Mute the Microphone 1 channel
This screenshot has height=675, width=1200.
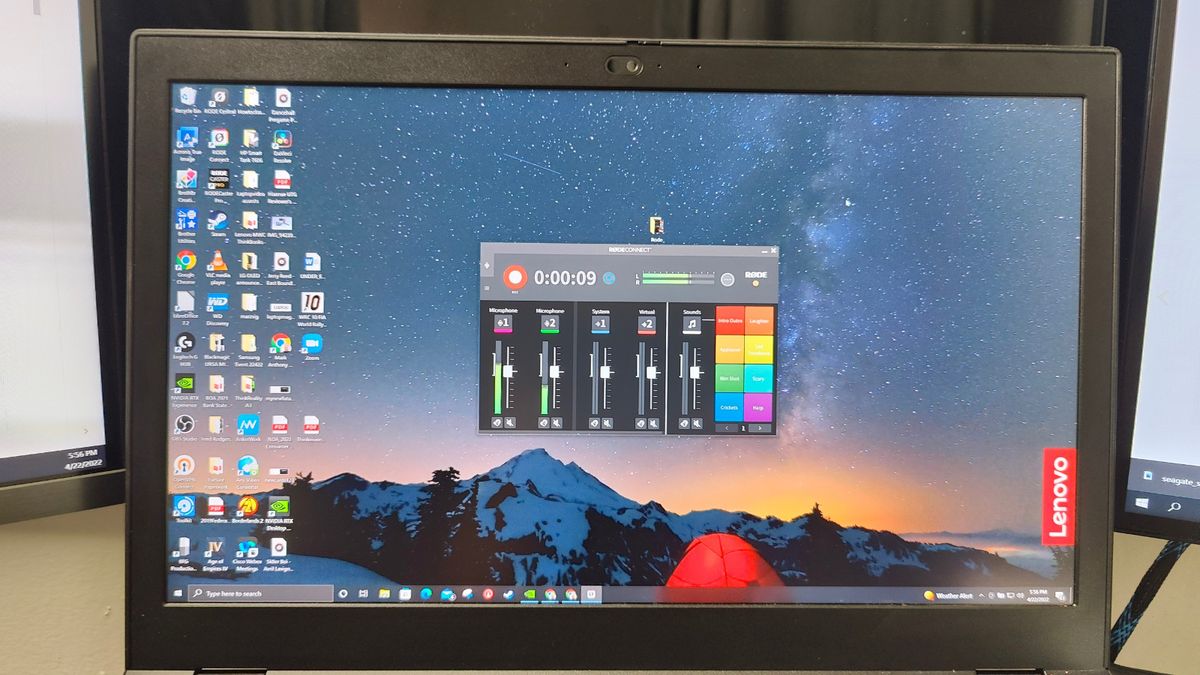click(510, 423)
